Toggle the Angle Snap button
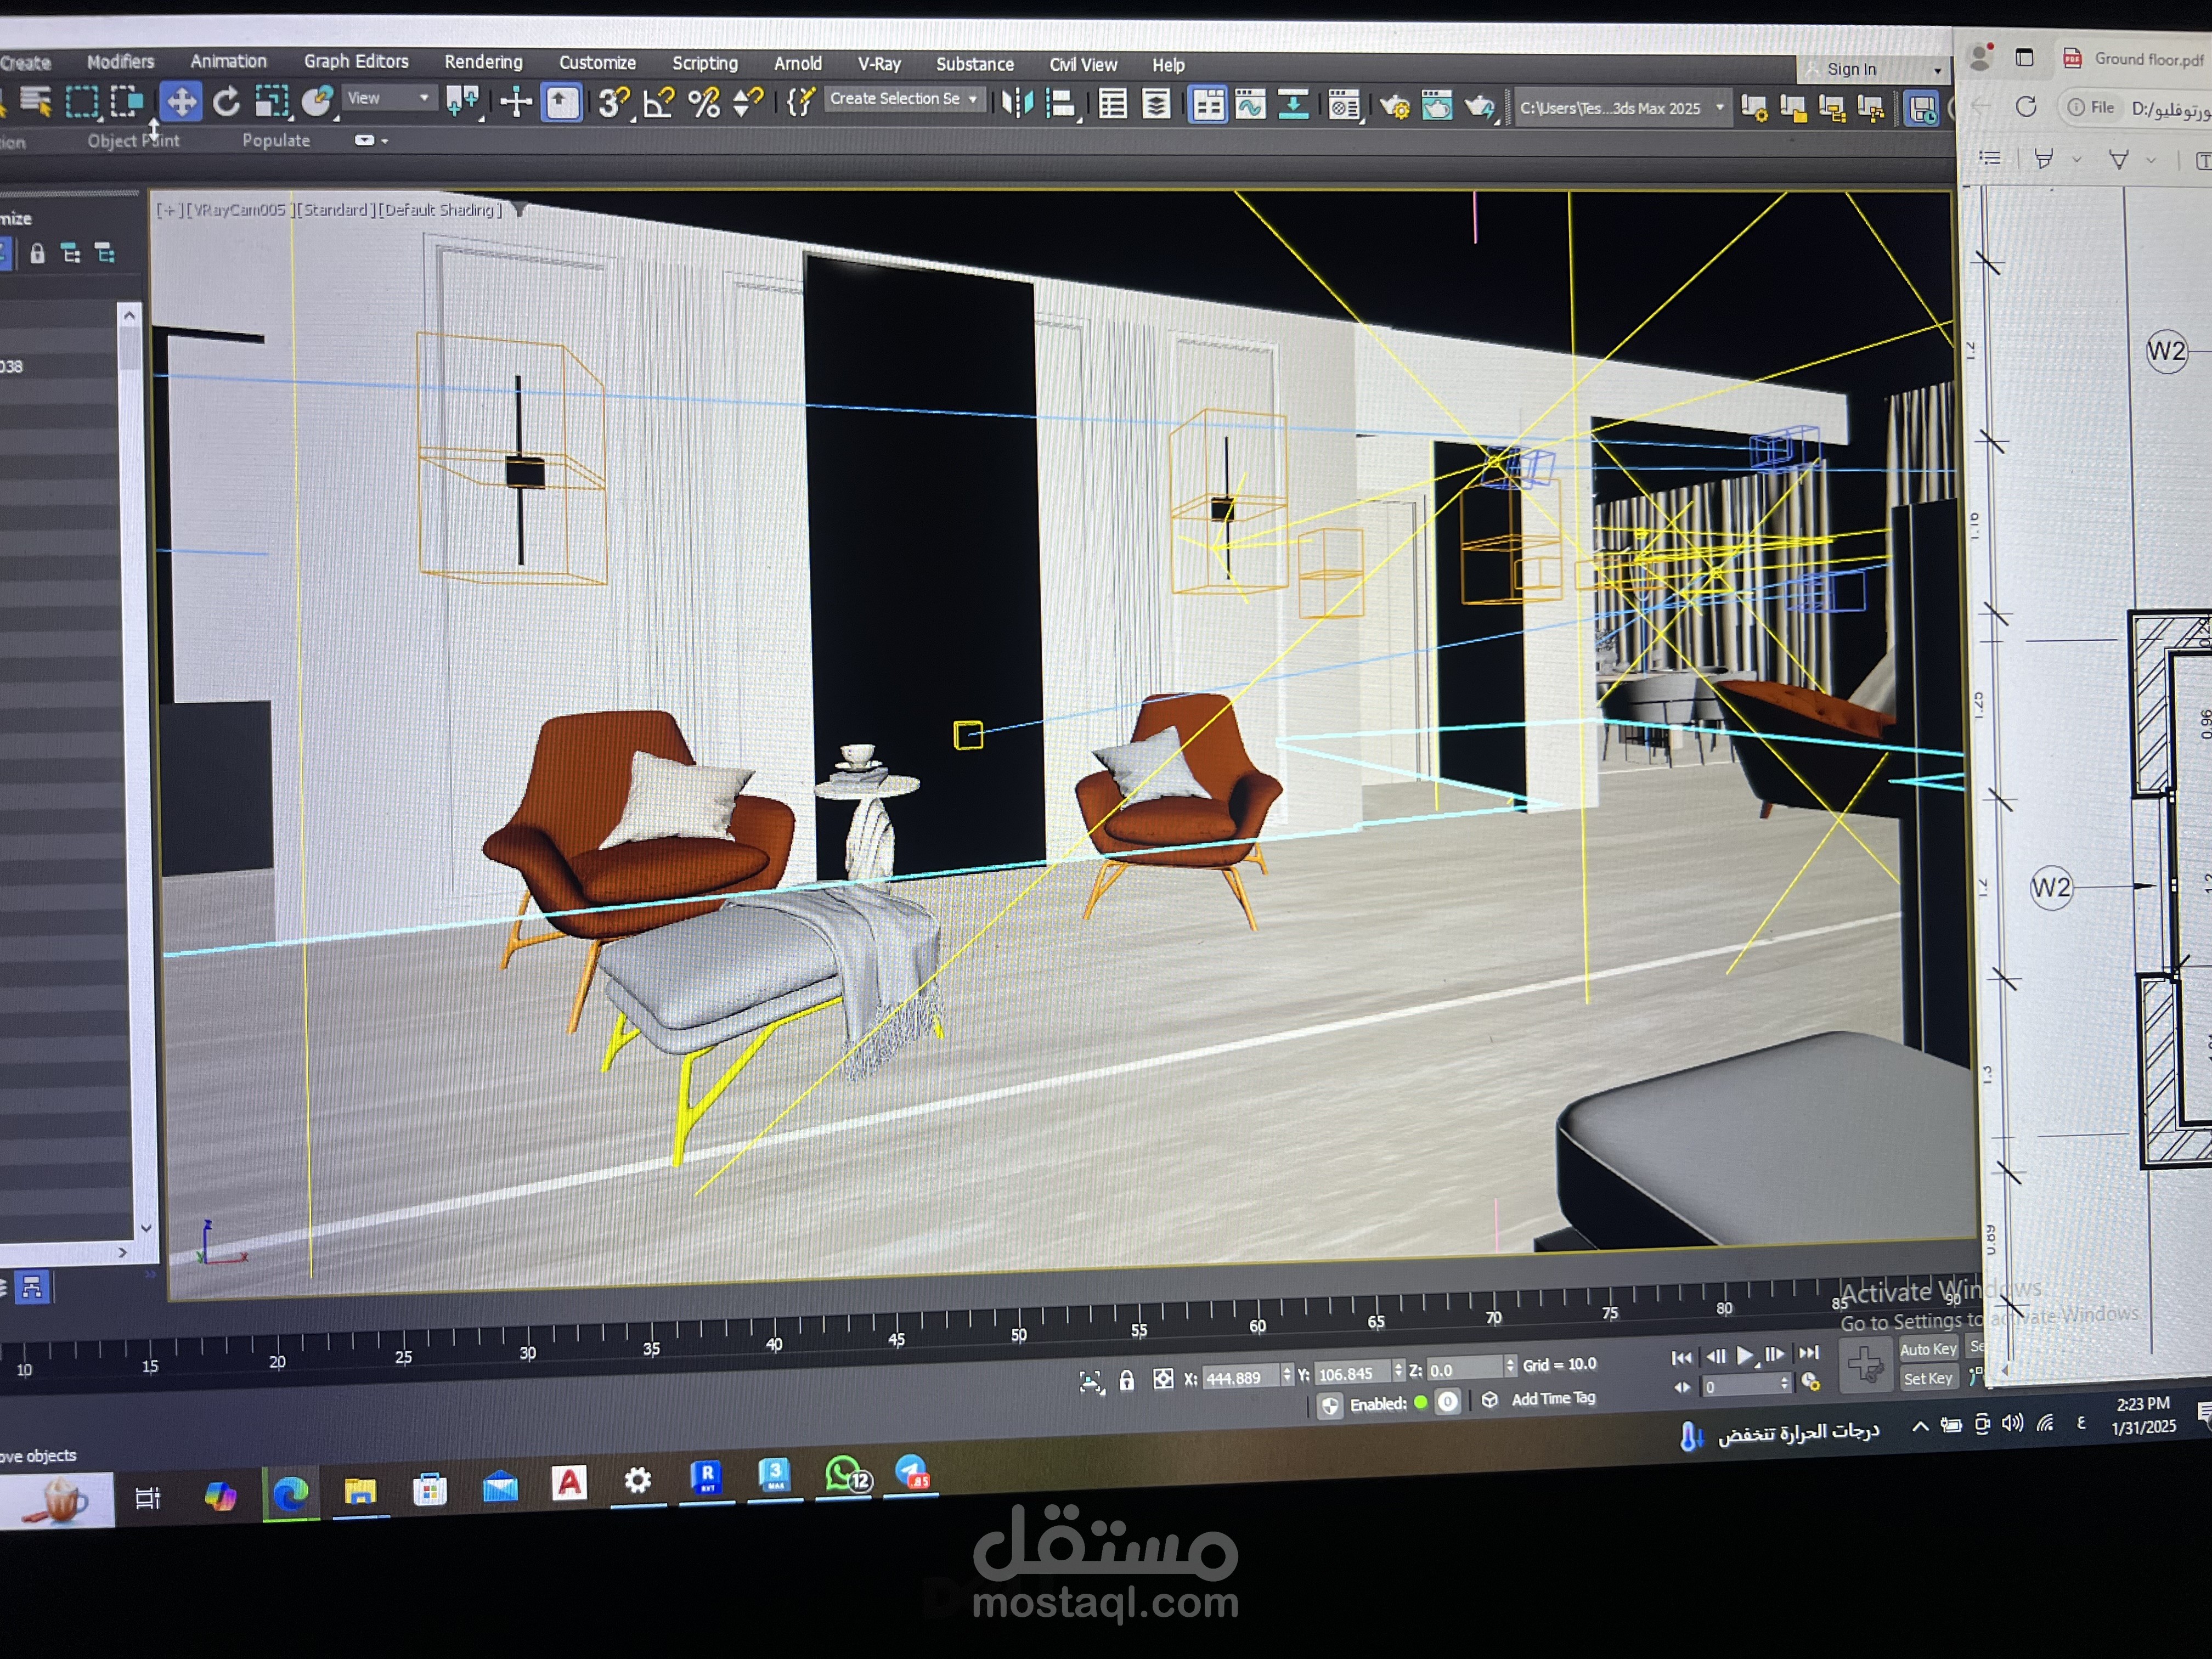Image resolution: width=2212 pixels, height=1659 pixels. pos(659,103)
